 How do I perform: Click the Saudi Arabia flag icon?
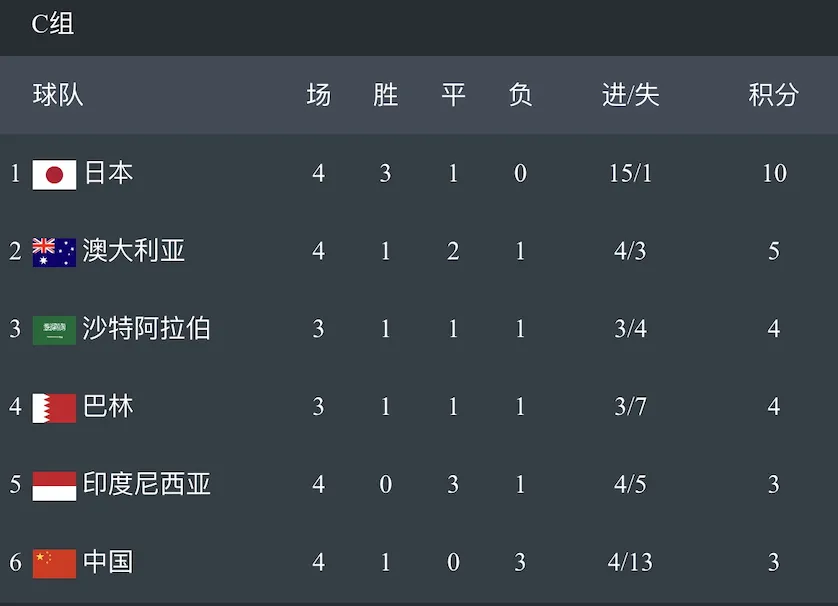tap(54, 330)
